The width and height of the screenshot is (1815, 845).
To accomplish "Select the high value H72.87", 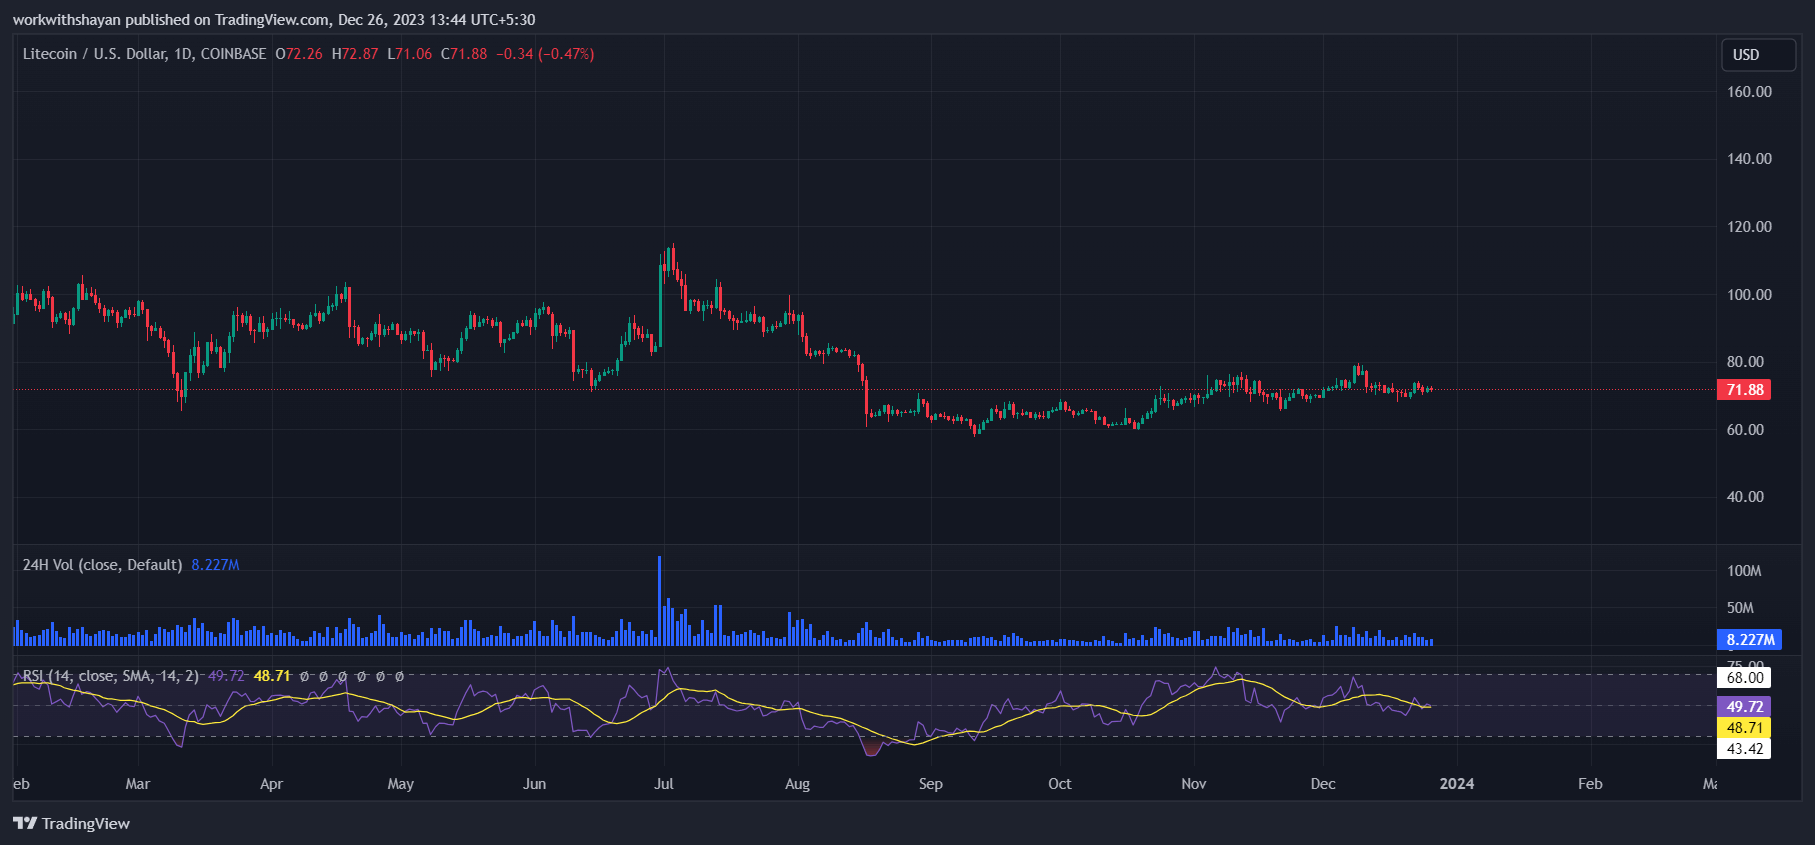I will click(x=355, y=54).
